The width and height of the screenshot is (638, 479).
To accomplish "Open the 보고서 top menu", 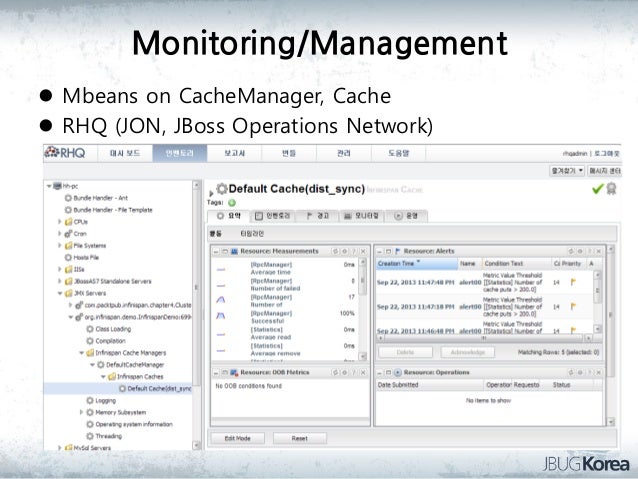I will [x=235, y=153].
